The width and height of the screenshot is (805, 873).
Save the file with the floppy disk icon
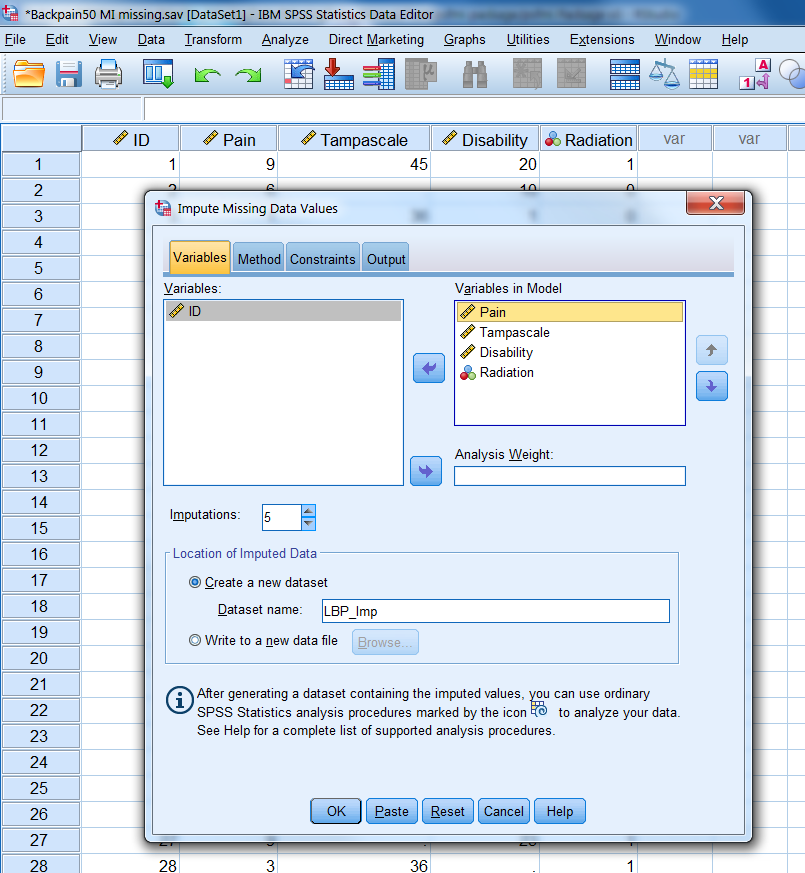coord(69,74)
